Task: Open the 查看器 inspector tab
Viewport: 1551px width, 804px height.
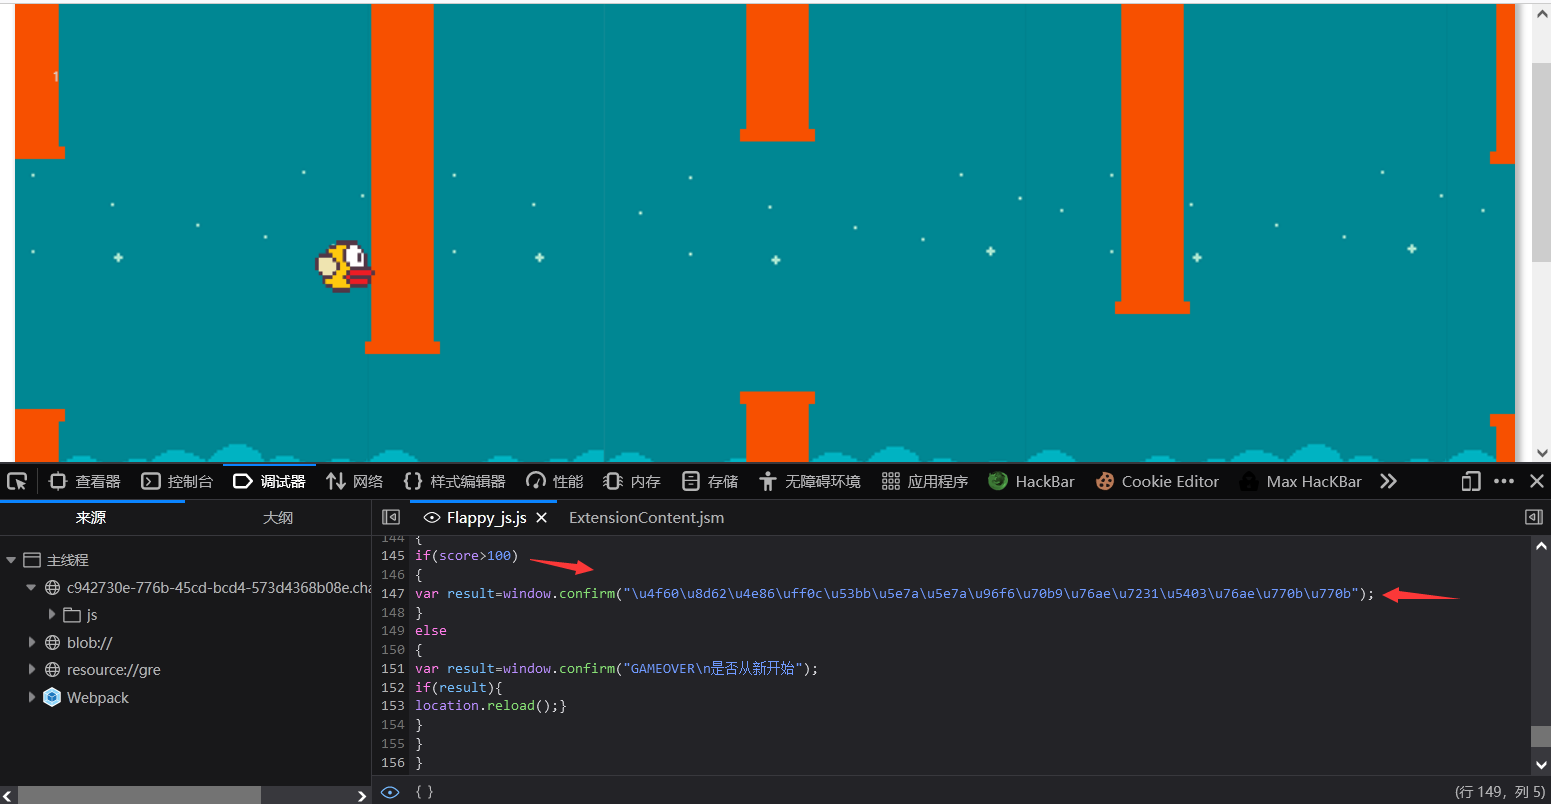Action: click(85, 481)
